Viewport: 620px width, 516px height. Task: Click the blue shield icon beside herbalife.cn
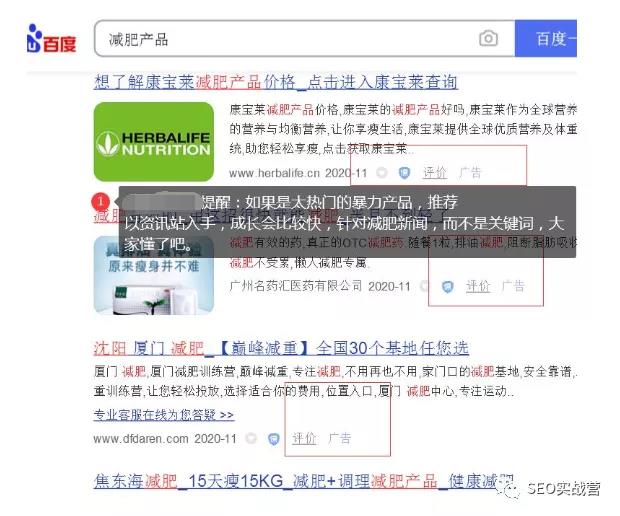[x=404, y=173]
